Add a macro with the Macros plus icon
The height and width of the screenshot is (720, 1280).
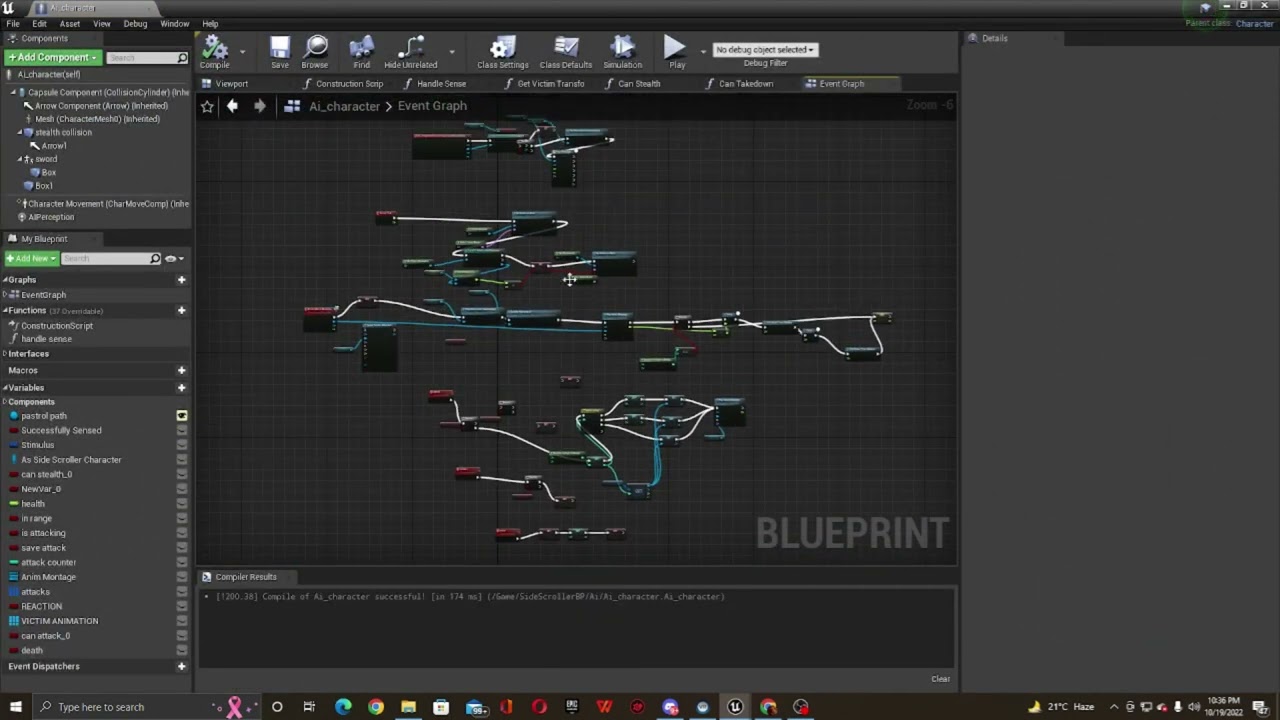(181, 370)
